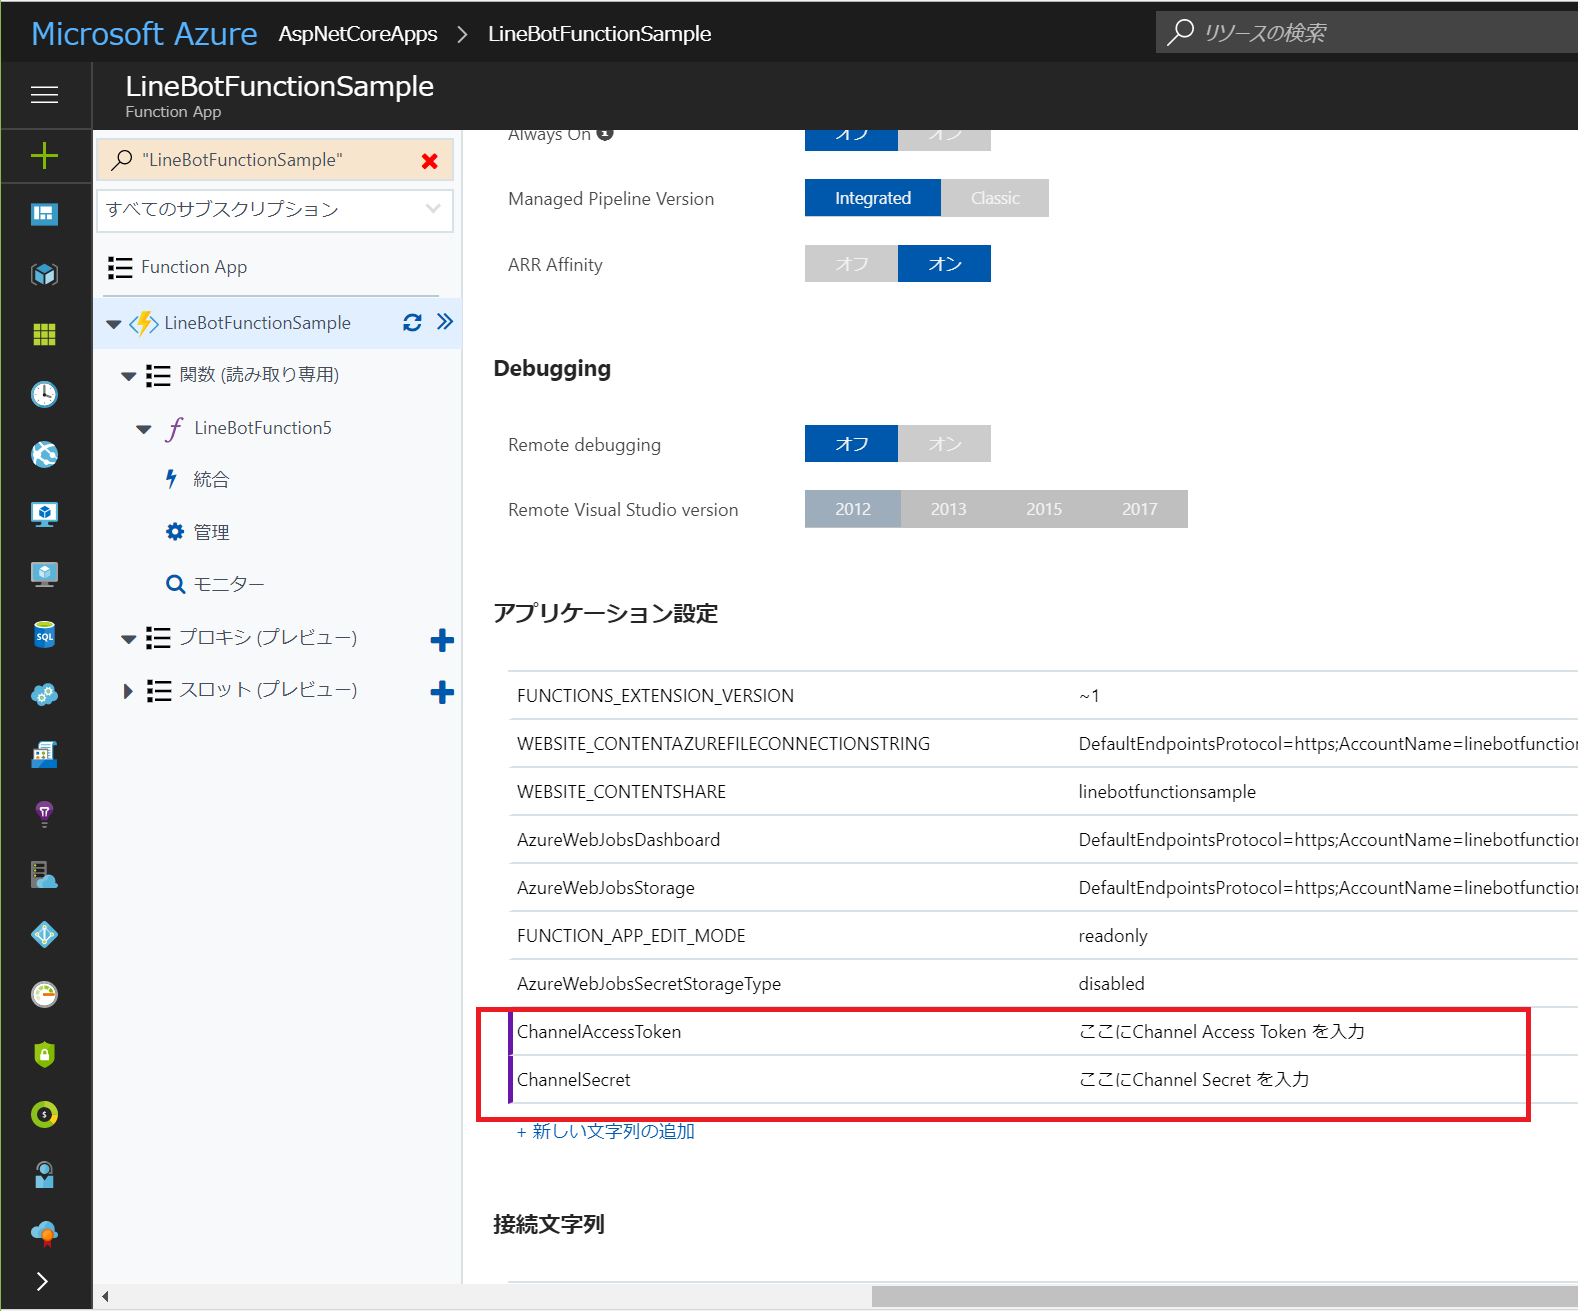Collapse the LineBotFunctionSample tree node
1578x1311 pixels.
(x=114, y=324)
